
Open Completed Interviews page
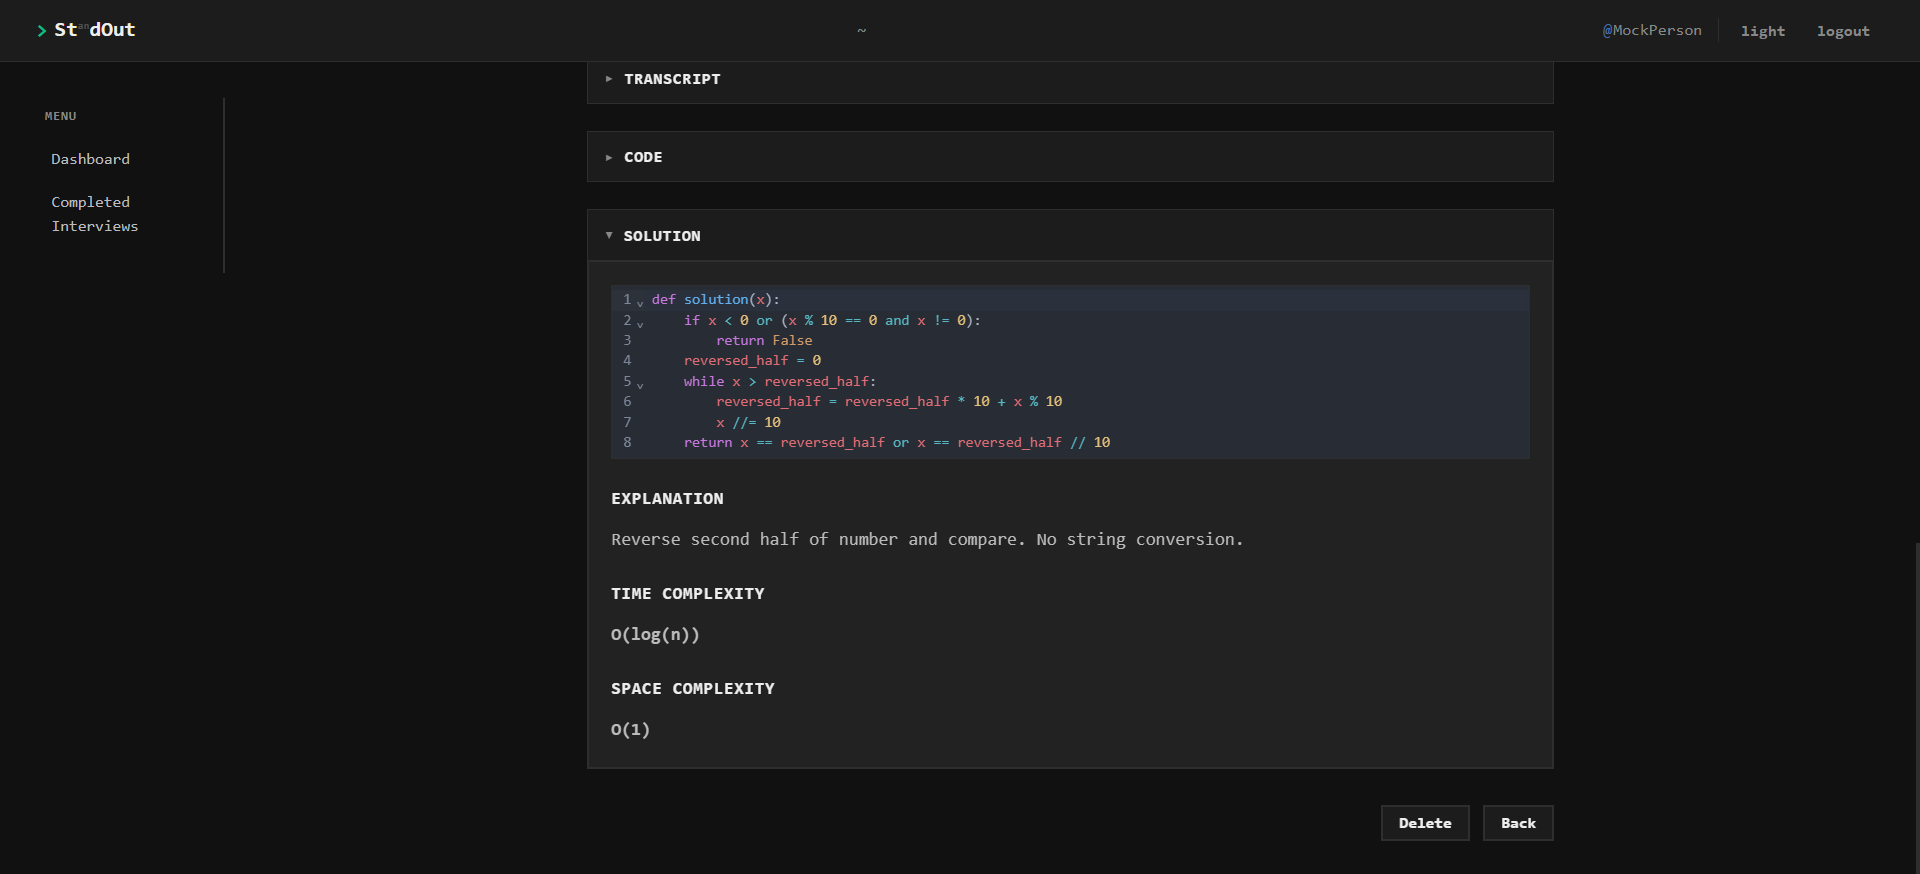(x=95, y=214)
